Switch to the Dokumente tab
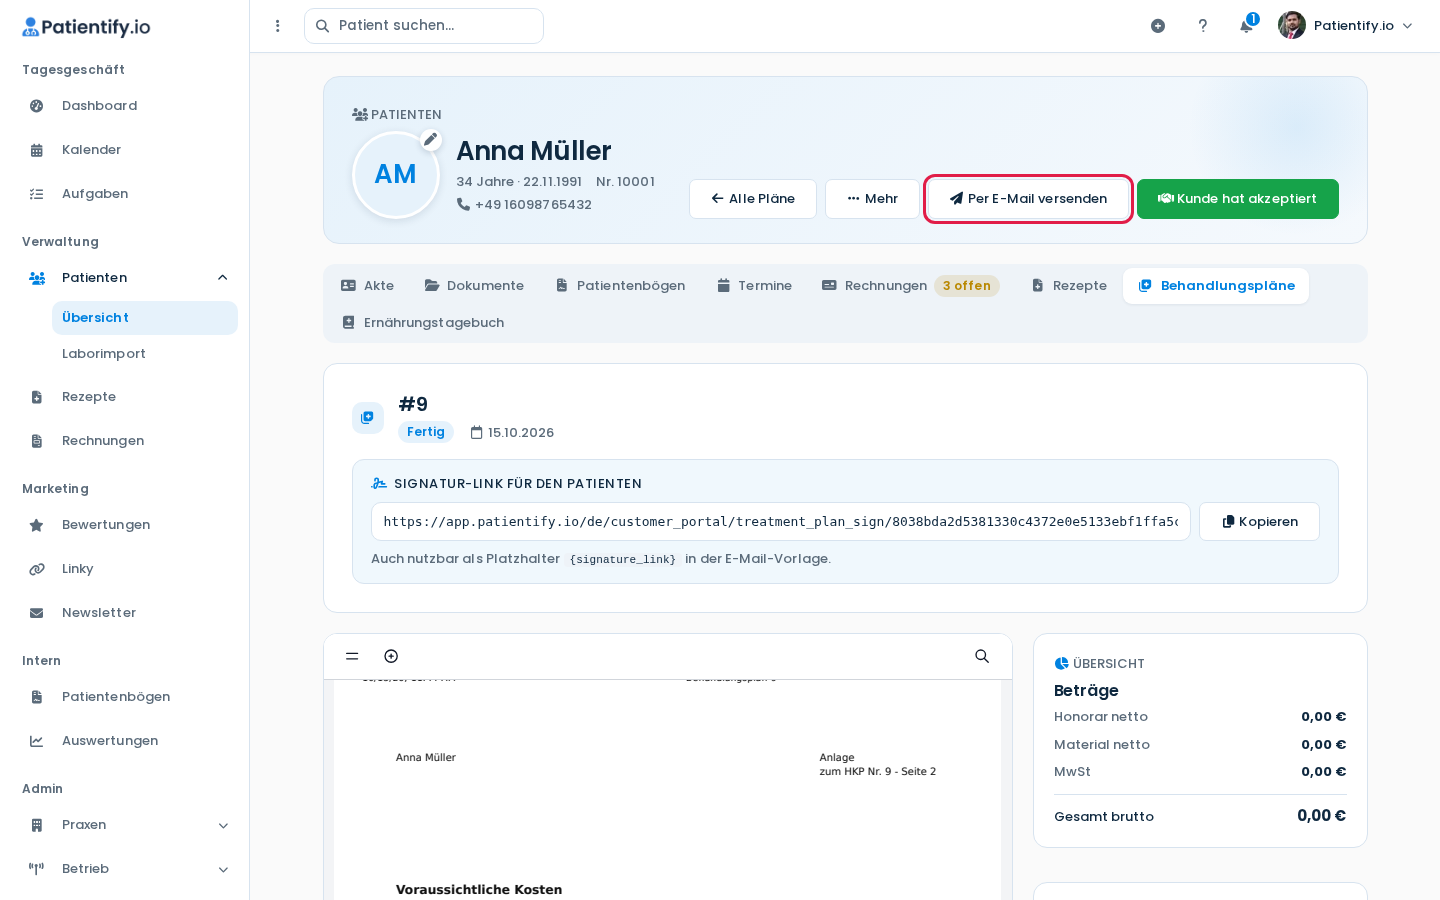 pos(474,286)
